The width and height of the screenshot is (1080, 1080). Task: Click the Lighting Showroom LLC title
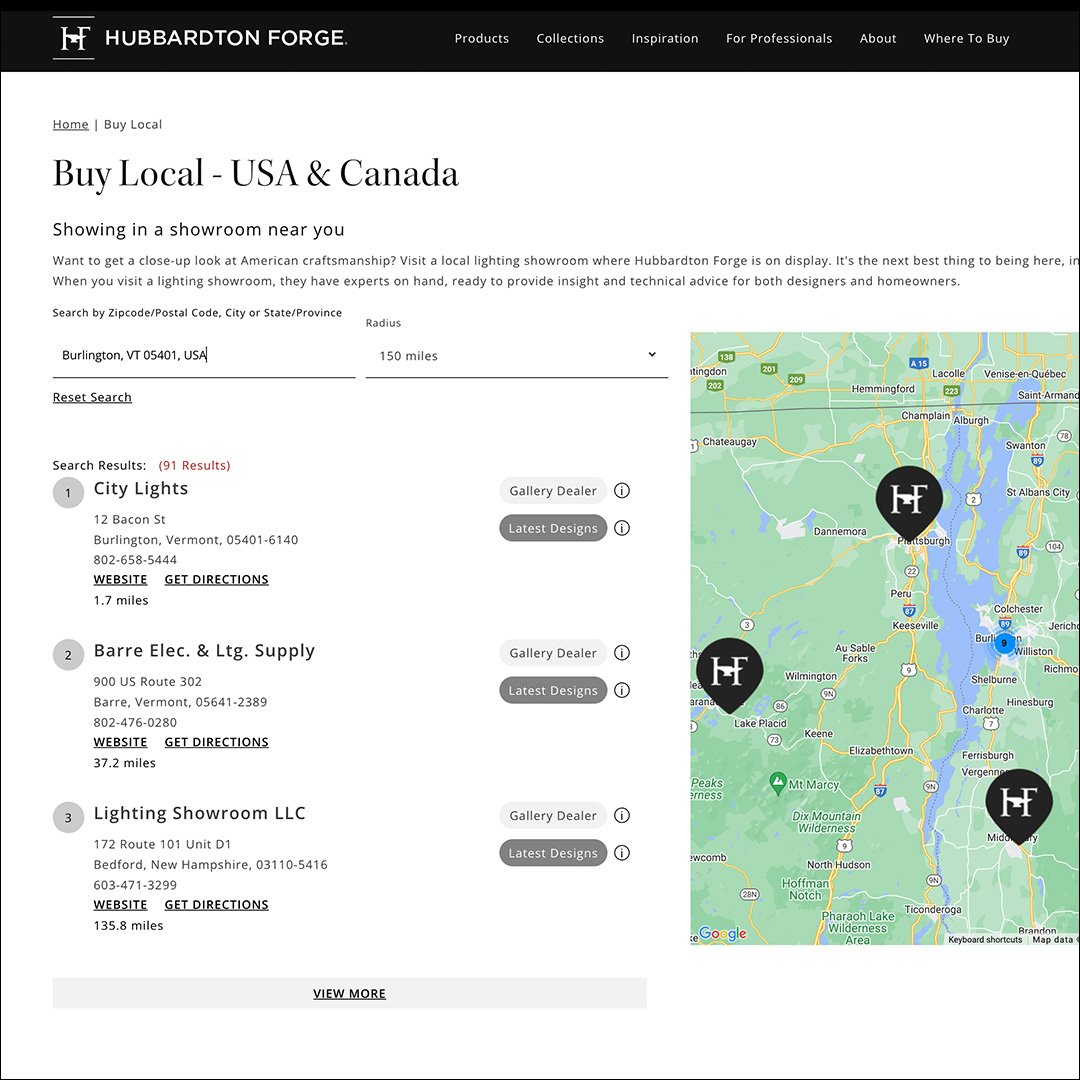[200, 813]
